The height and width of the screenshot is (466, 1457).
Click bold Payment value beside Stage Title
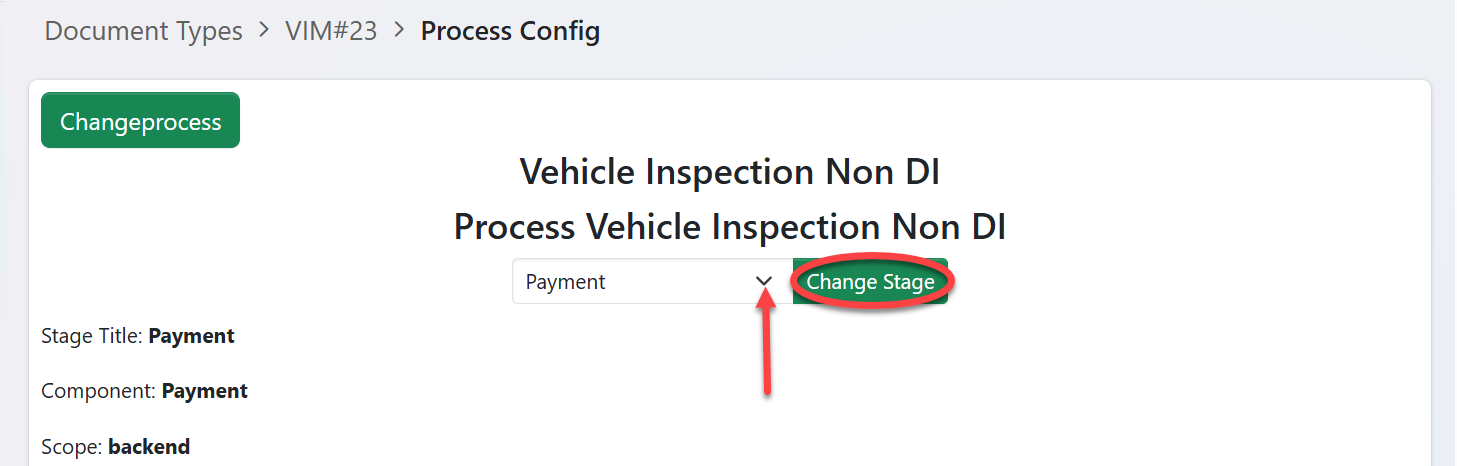[x=191, y=336]
